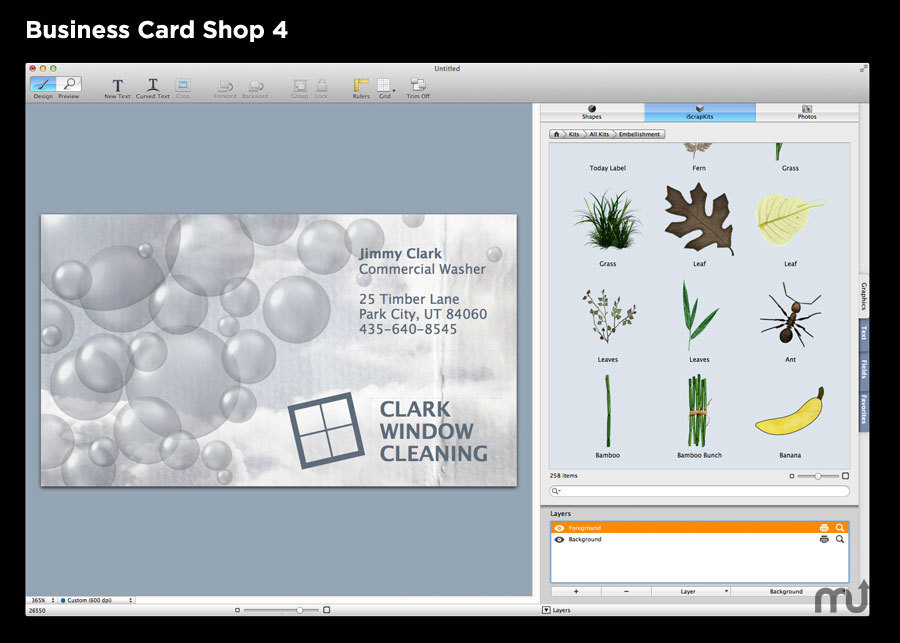
Task: Open the Grid dropdown in toolbar
Action: (x=385, y=87)
